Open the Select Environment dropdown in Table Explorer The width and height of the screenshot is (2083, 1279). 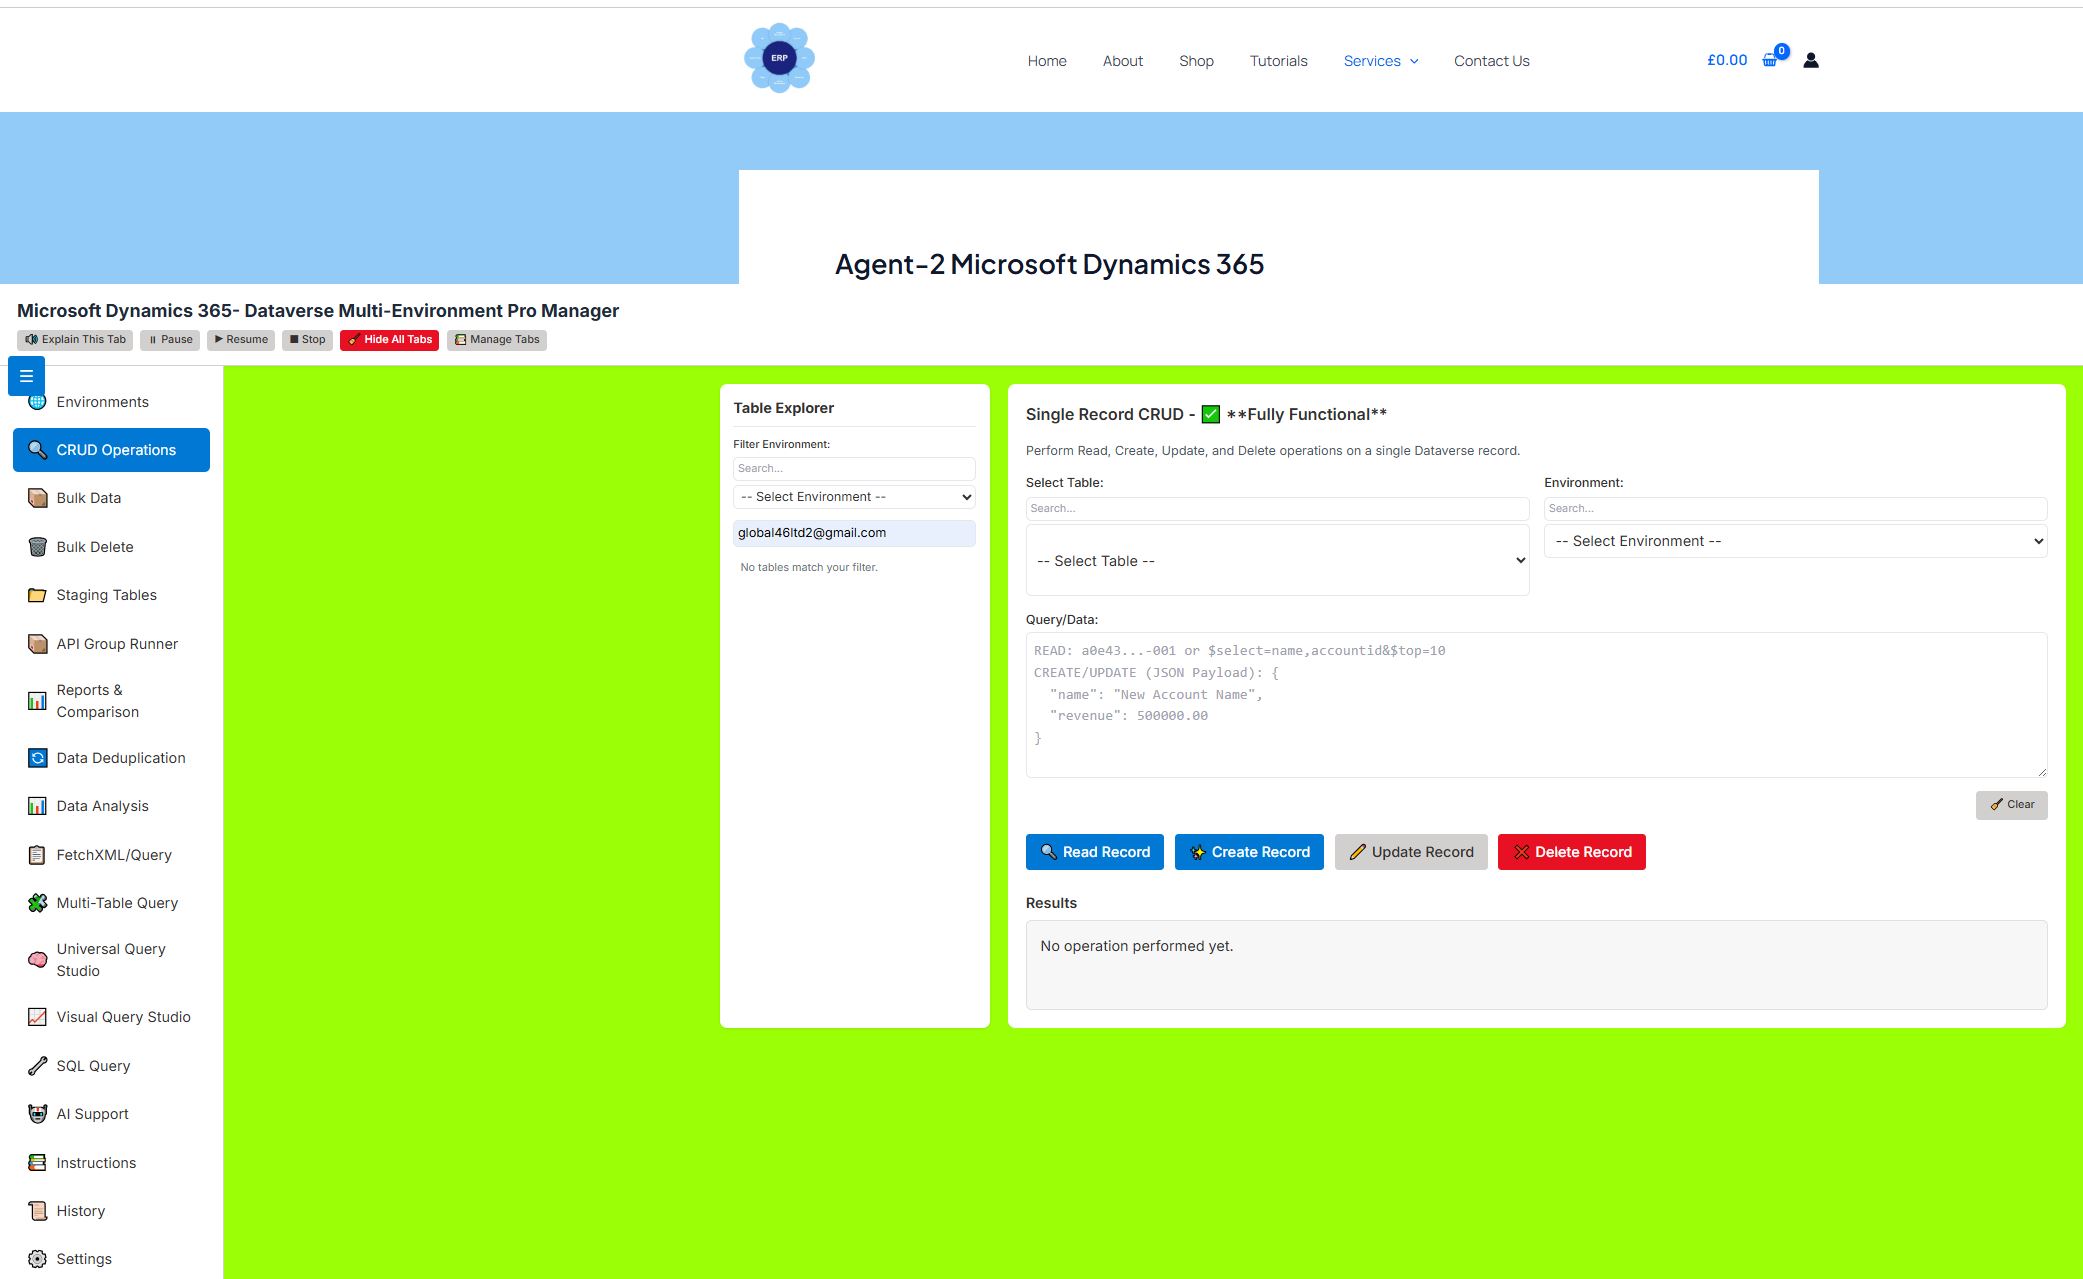point(853,496)
